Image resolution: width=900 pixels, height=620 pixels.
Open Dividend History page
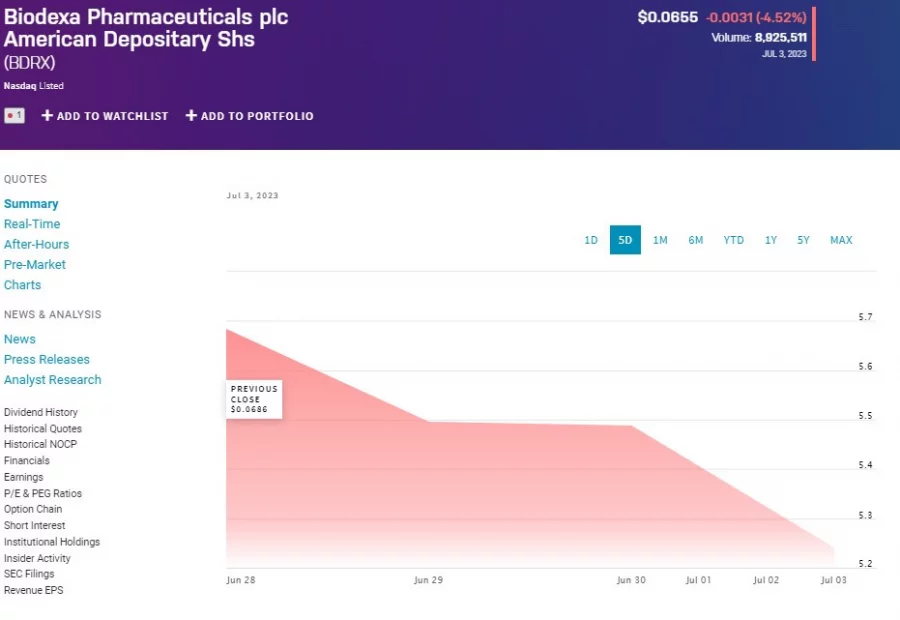click(x=41, y=412)
